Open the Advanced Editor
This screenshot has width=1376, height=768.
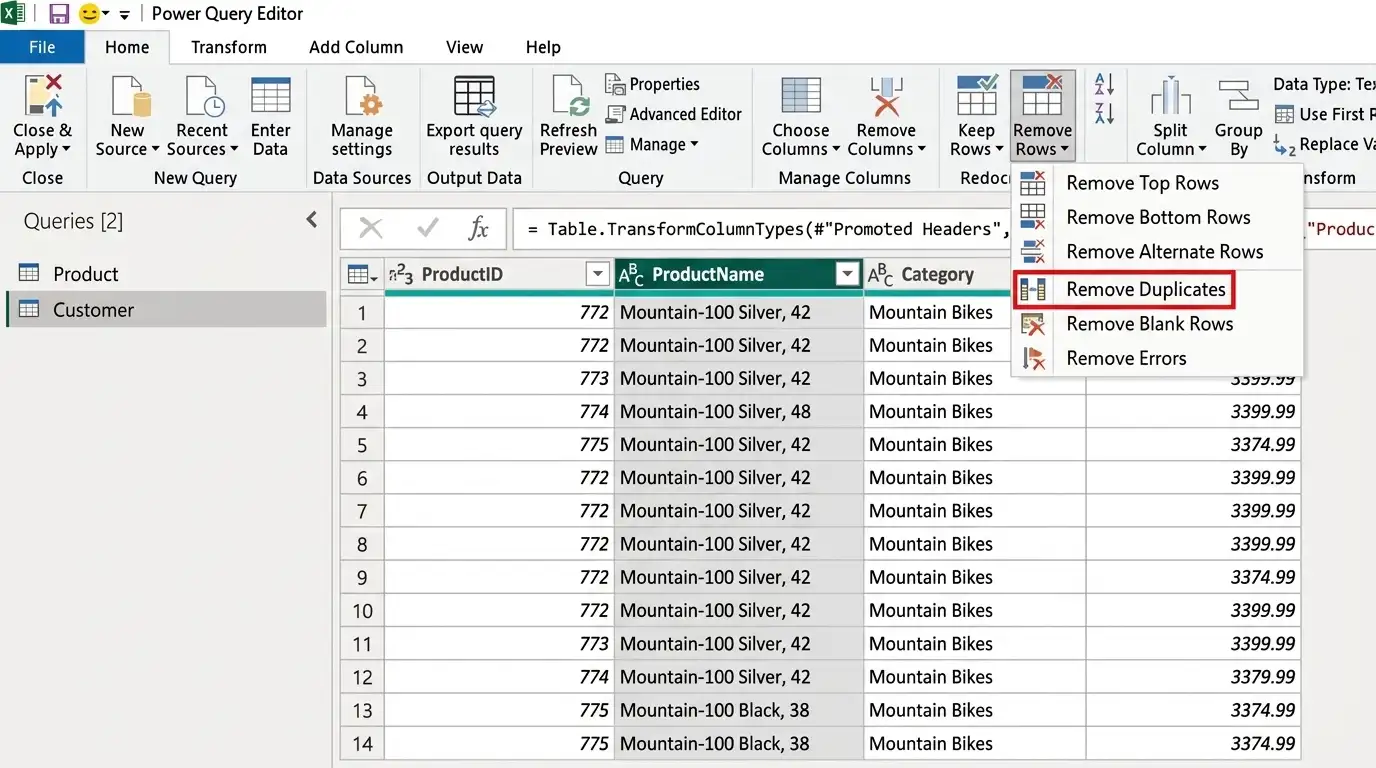pos(673,114)
